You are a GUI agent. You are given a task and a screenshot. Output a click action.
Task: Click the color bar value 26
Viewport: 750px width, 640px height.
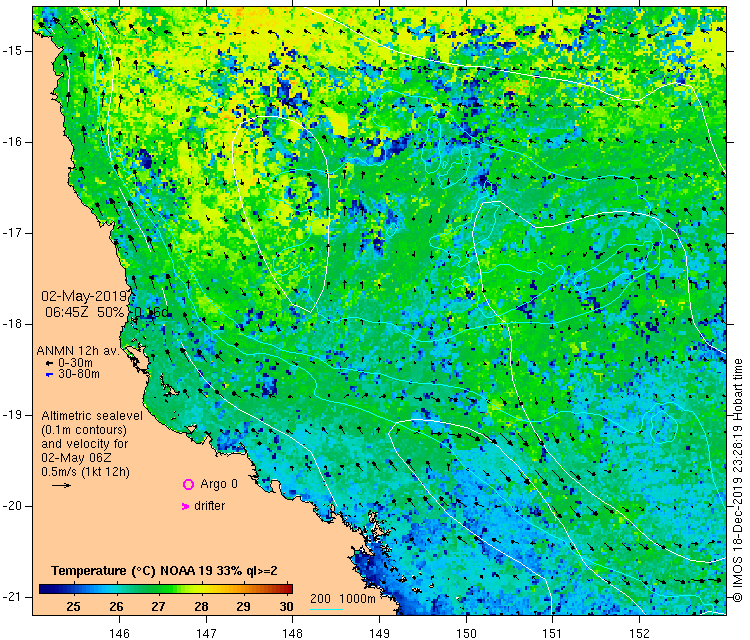[116, 607]
